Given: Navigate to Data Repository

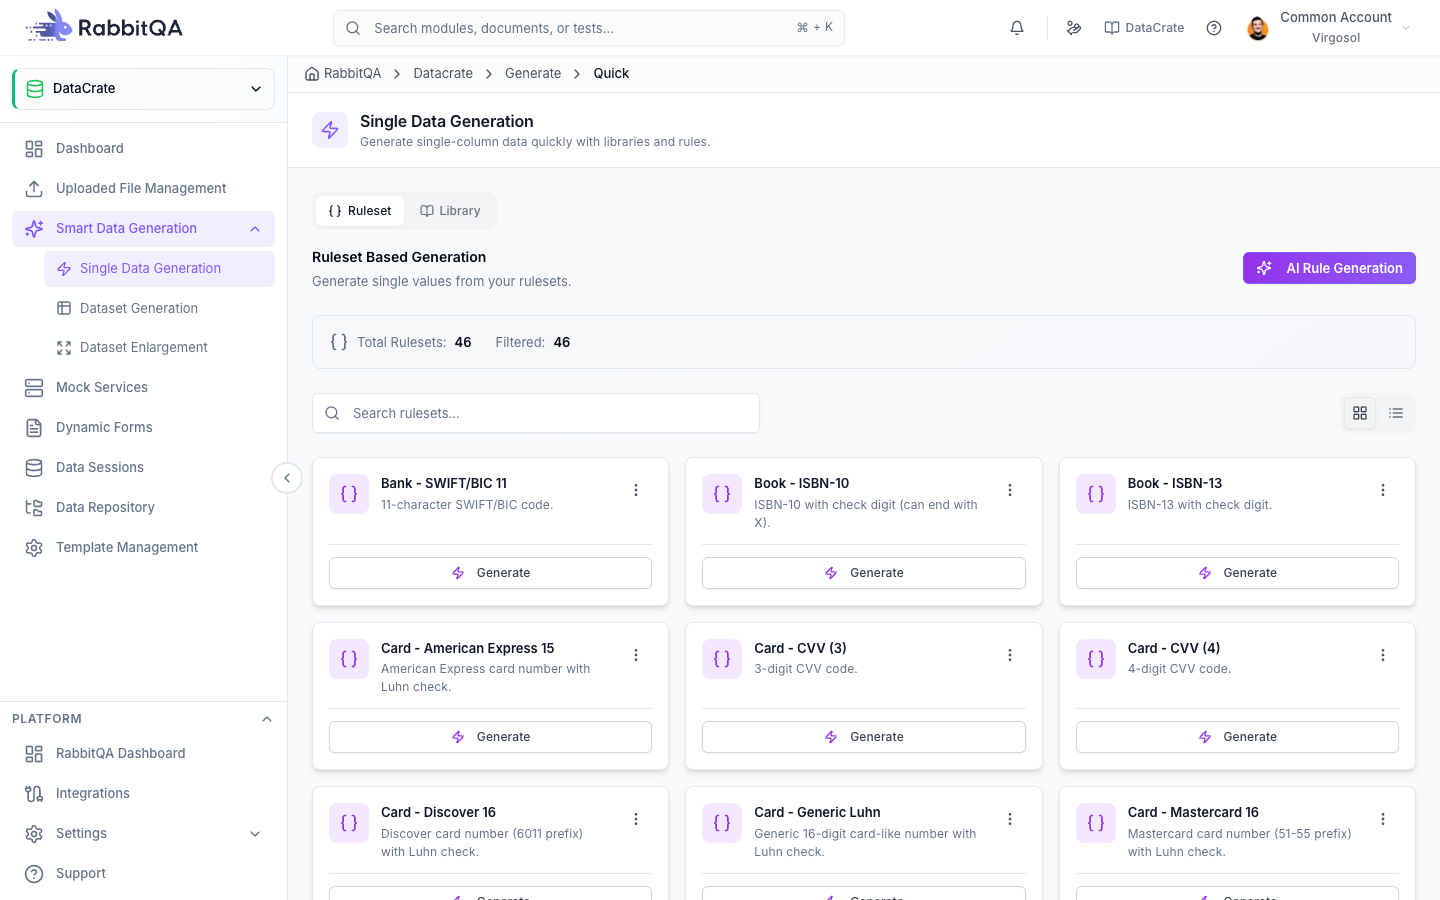Looking at the screenshot, I should (x=143, y=508).
